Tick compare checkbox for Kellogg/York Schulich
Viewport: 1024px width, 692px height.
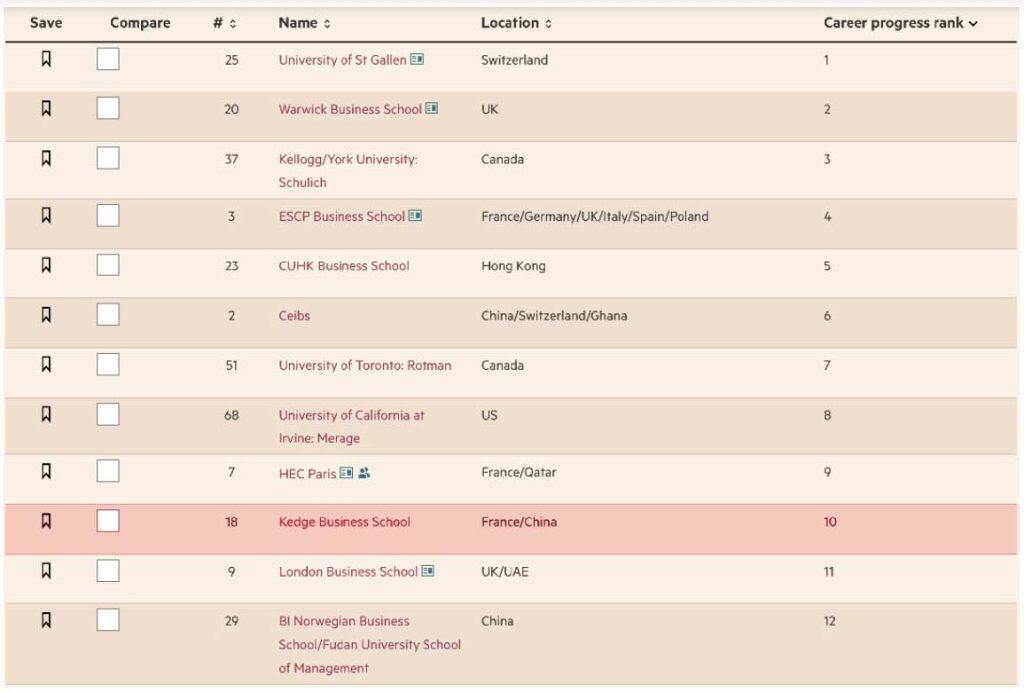click(108, 158)
